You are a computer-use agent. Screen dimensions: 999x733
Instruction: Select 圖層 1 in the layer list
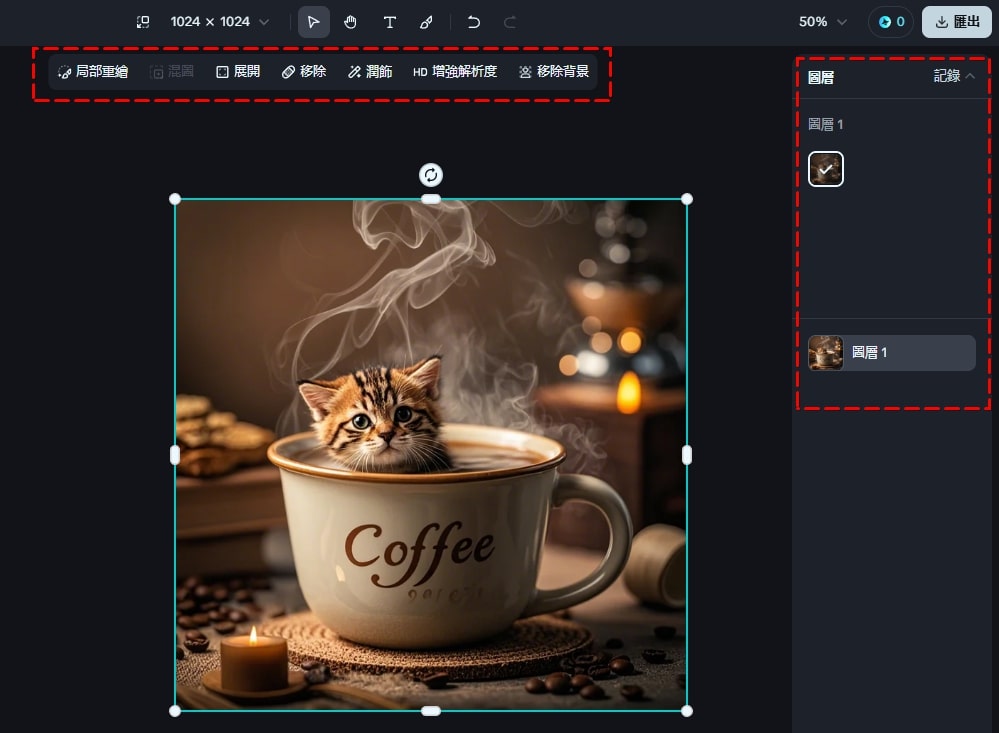coord(891,353)
